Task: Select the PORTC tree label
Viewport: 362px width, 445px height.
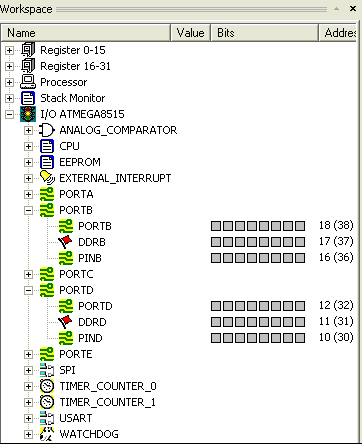Action: coord(76,274)
